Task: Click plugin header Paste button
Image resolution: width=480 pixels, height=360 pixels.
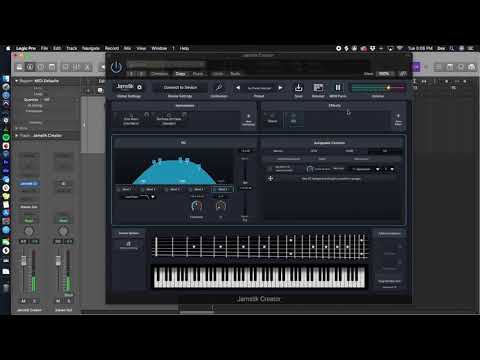Action: click(x=198, y=74)
